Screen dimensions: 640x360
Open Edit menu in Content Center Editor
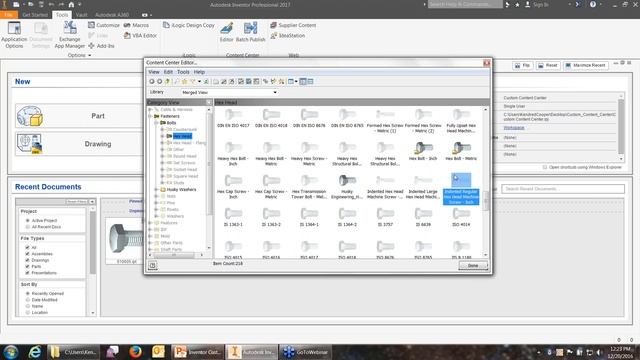point(168,72)
